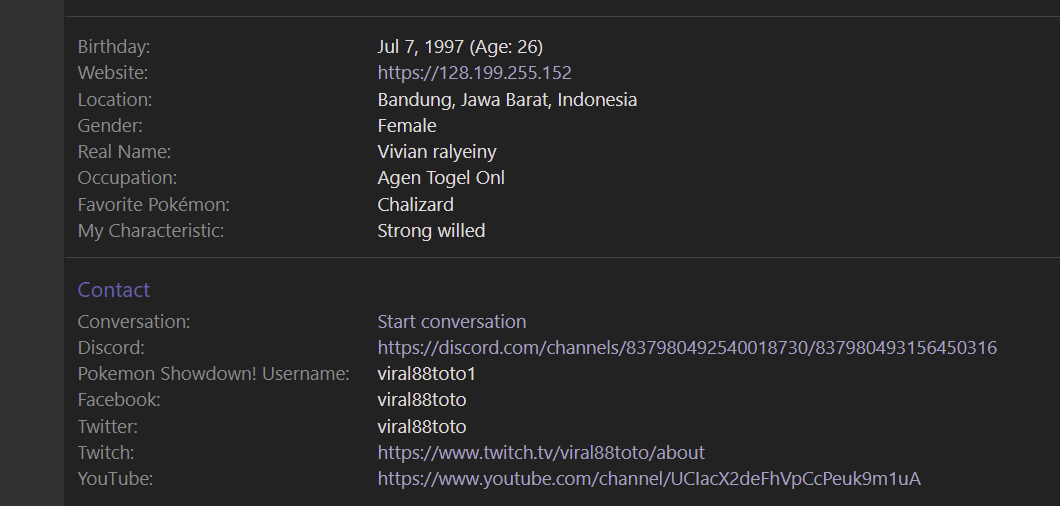The height and width of the screenshot is (506, 1060).
Task: Click the gender value Female
Action: 407,126
